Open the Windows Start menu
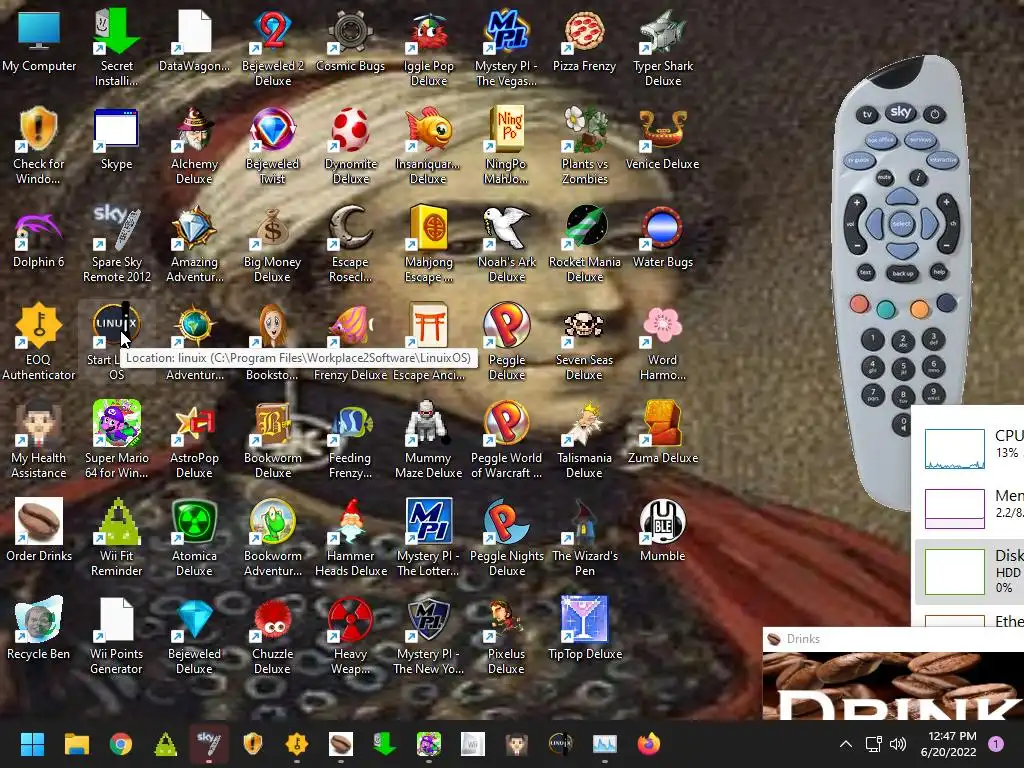1024x768 pixels. tap(32, 744)
